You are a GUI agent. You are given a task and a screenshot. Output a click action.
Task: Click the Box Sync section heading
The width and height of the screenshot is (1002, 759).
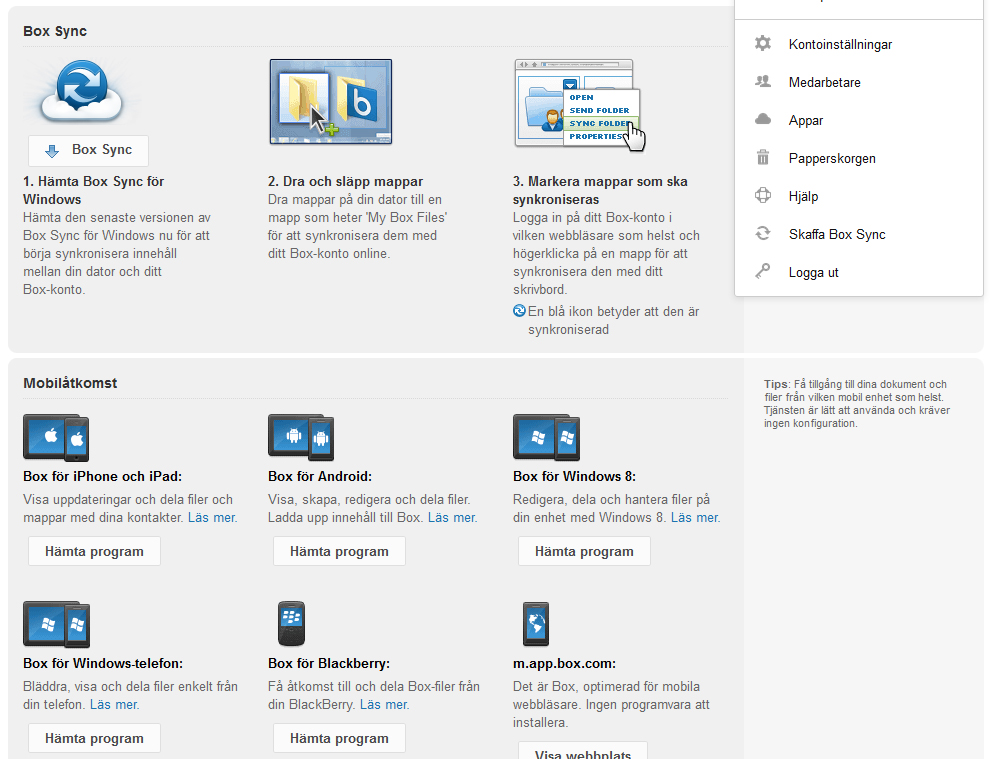coord(55,31)
